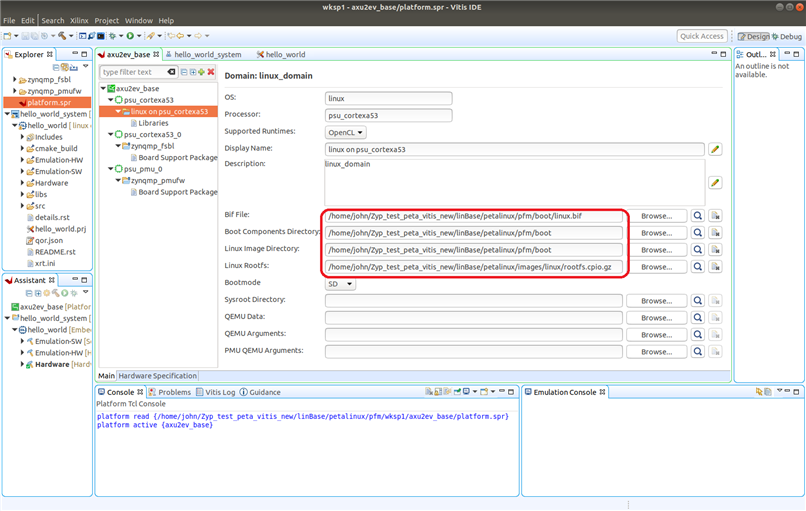Search icon beside Linux Rootfs field
806x511 pixels.
(698, 267)
